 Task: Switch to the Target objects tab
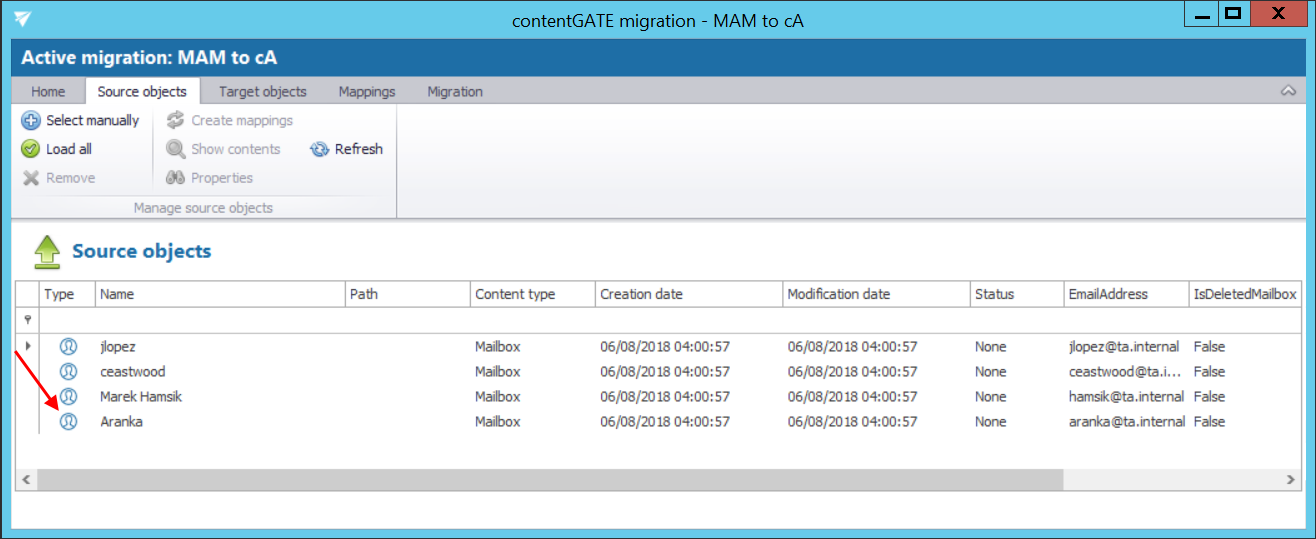262,91
